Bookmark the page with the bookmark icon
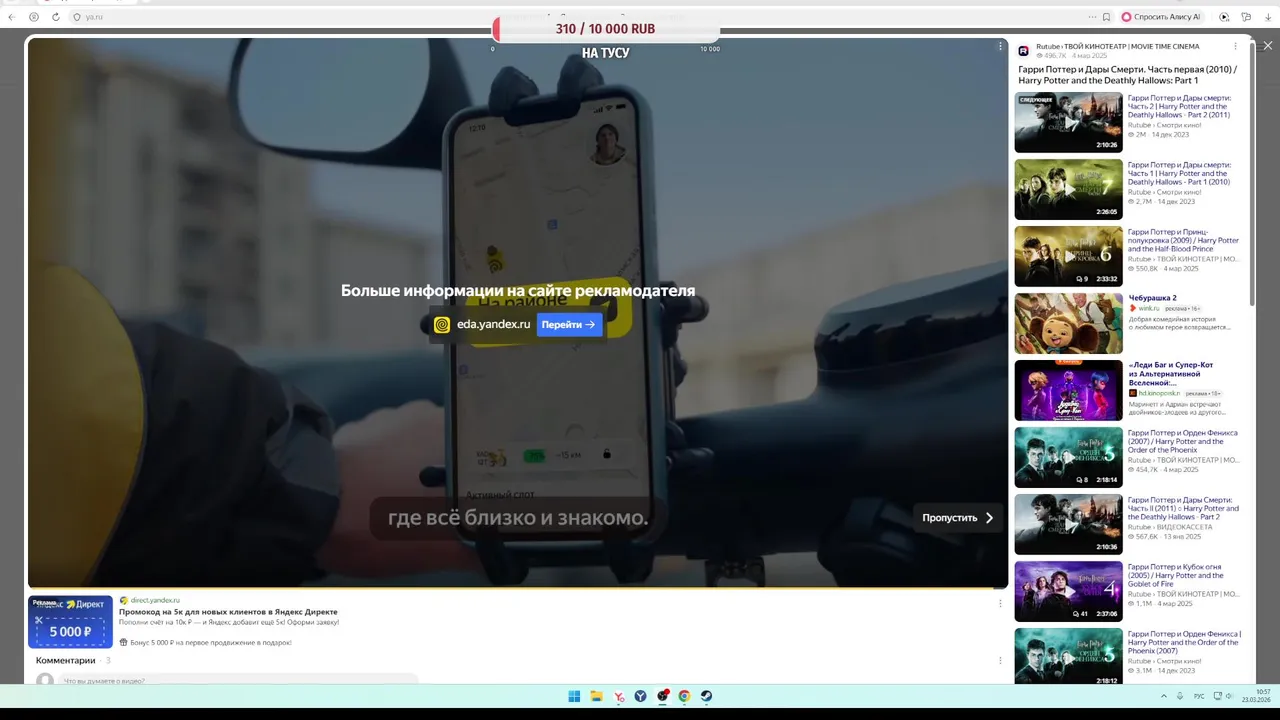This screenshot has width=1280, height=720. [x=1106, y=17]
